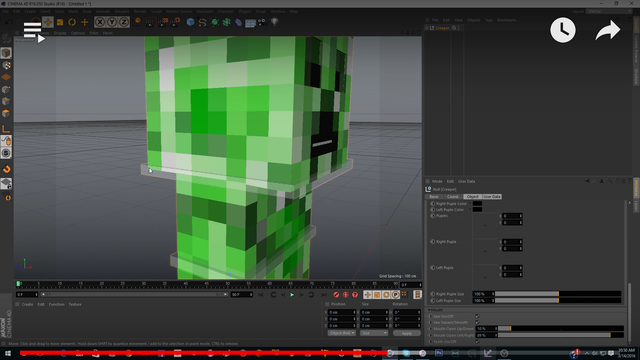Click the timeline end frame 90 F field

tap(242, 295)
